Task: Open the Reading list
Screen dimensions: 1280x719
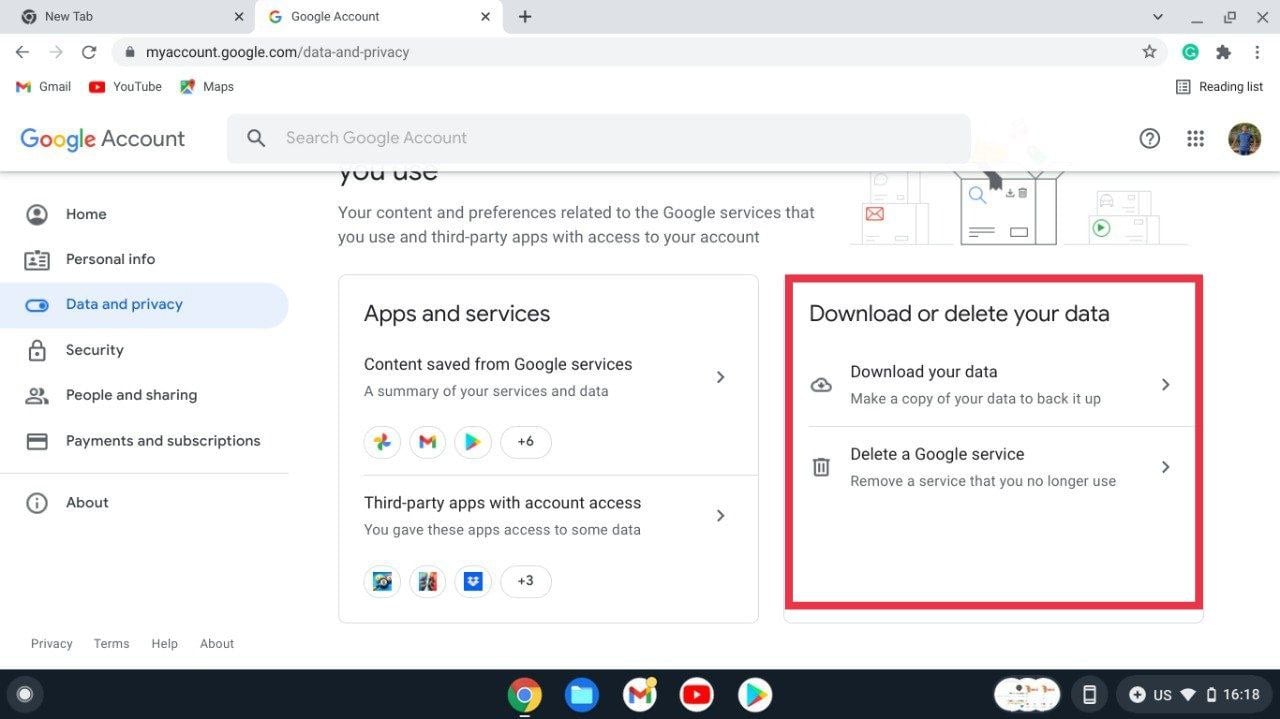Action: pos(1219,87)
